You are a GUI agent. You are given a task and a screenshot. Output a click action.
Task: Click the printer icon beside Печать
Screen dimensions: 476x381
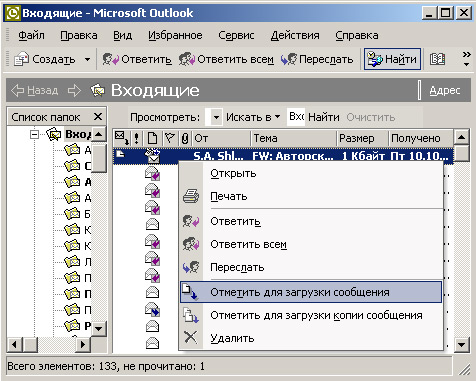[x=191, y=196]
